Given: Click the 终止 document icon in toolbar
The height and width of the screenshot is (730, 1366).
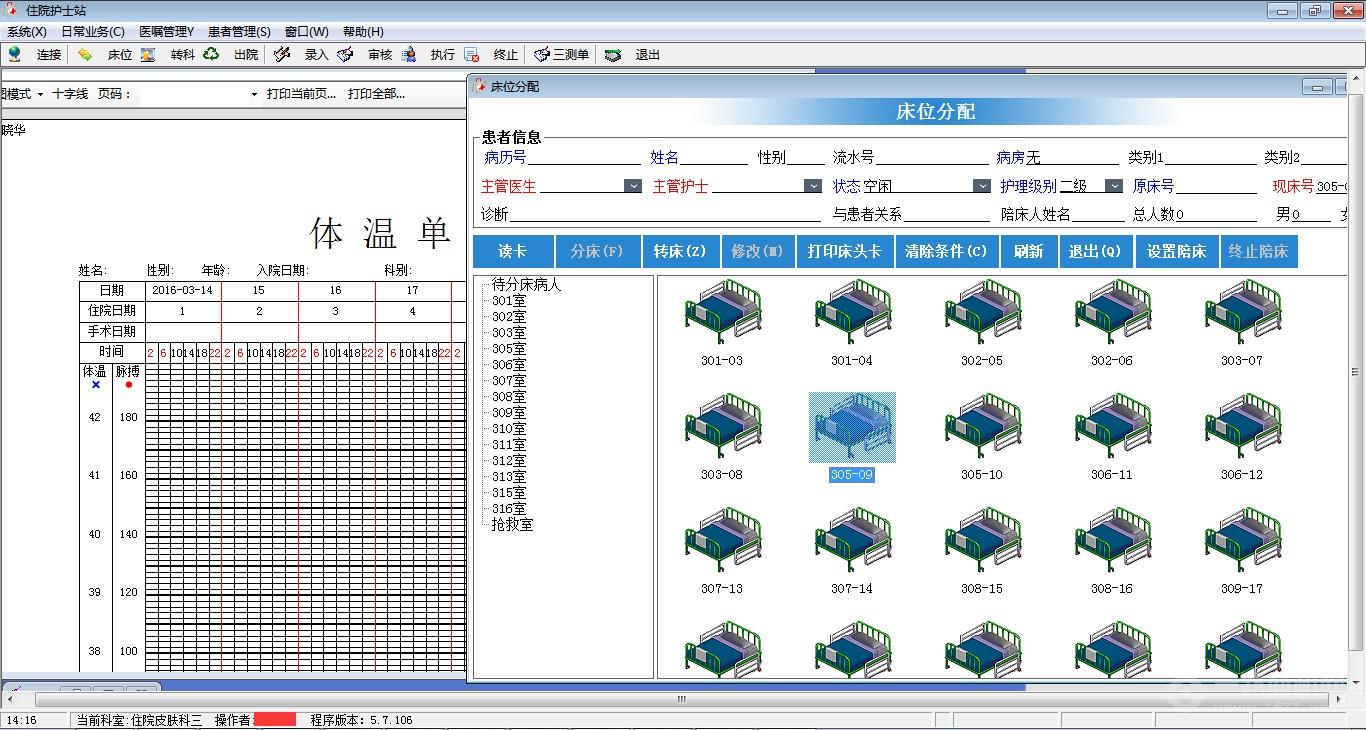Looking at the screenshot, I should pyautogui.click(x=471, y=55).
